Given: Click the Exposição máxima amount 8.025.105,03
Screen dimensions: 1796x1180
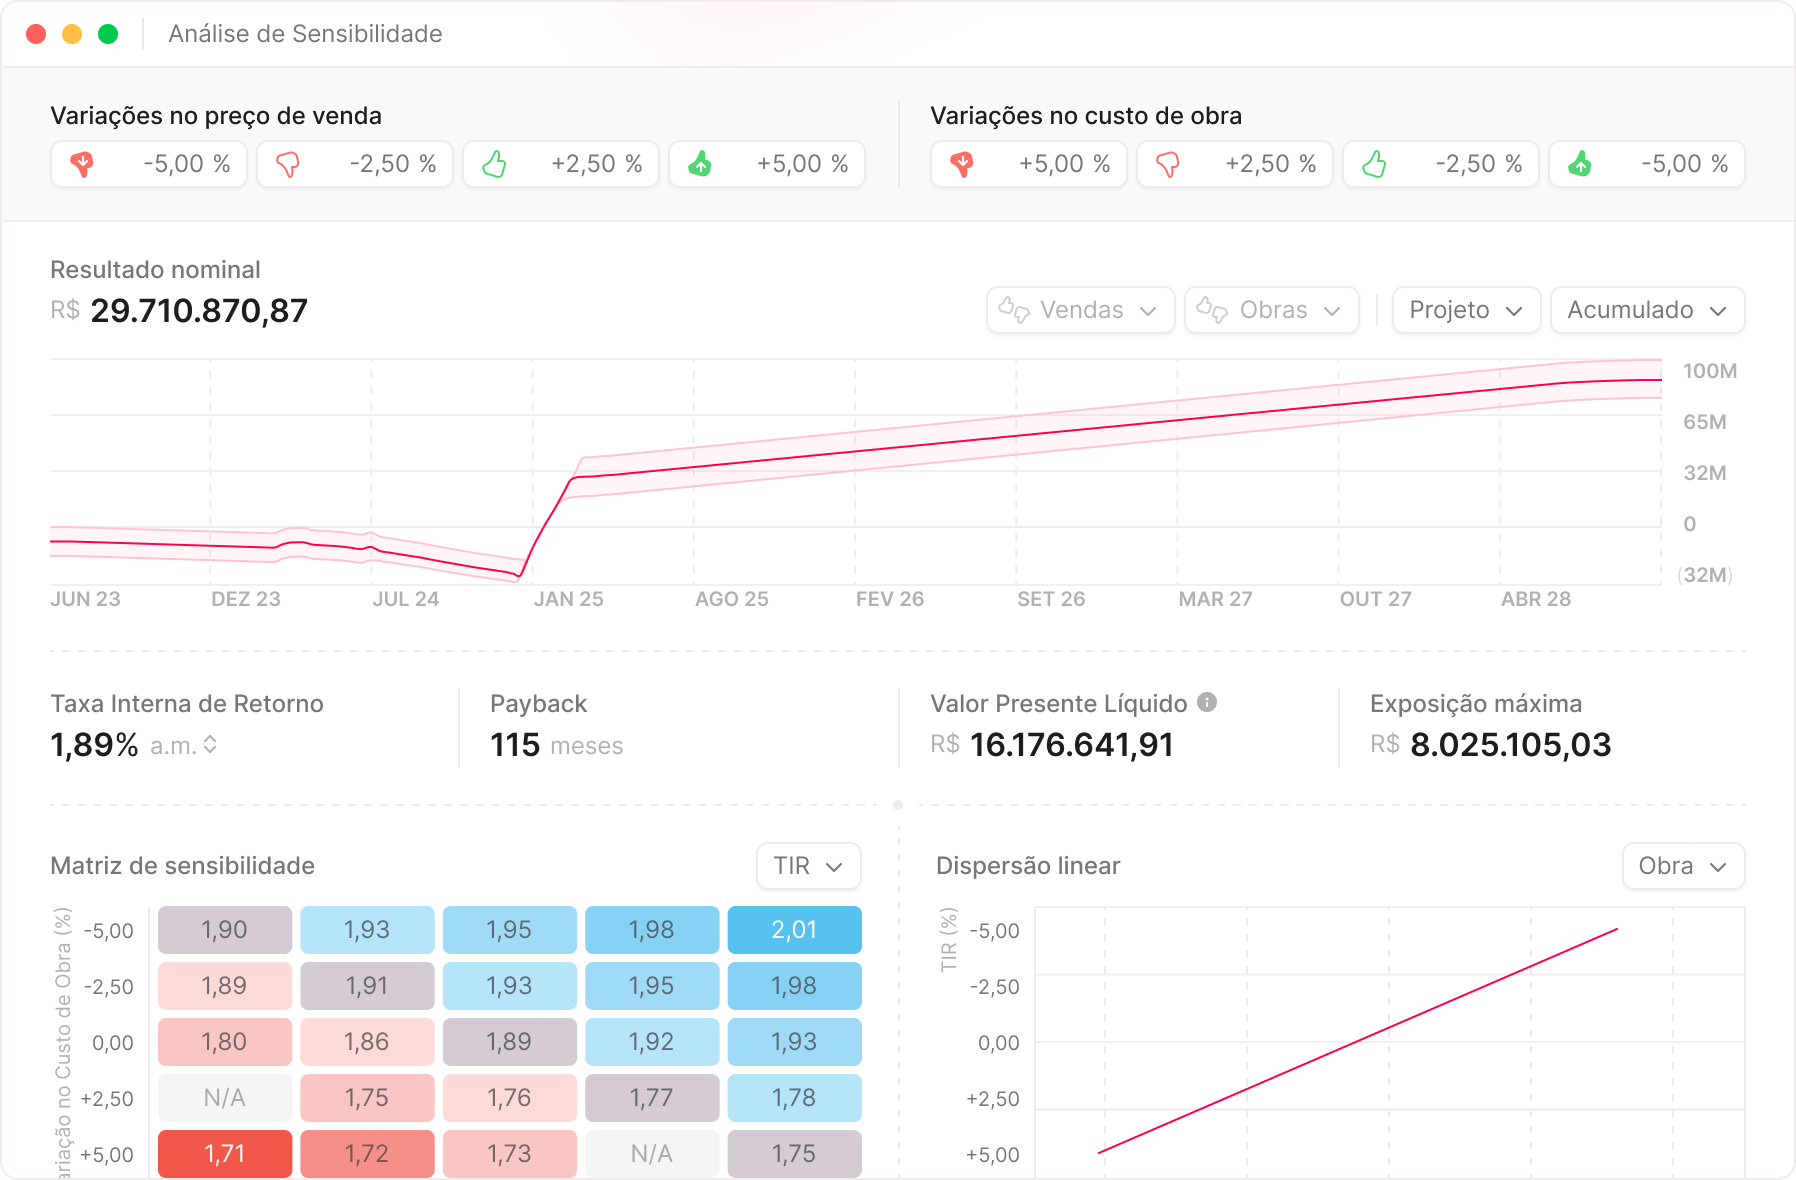Looking at the screenshot, I should (x=1511, y=745).
